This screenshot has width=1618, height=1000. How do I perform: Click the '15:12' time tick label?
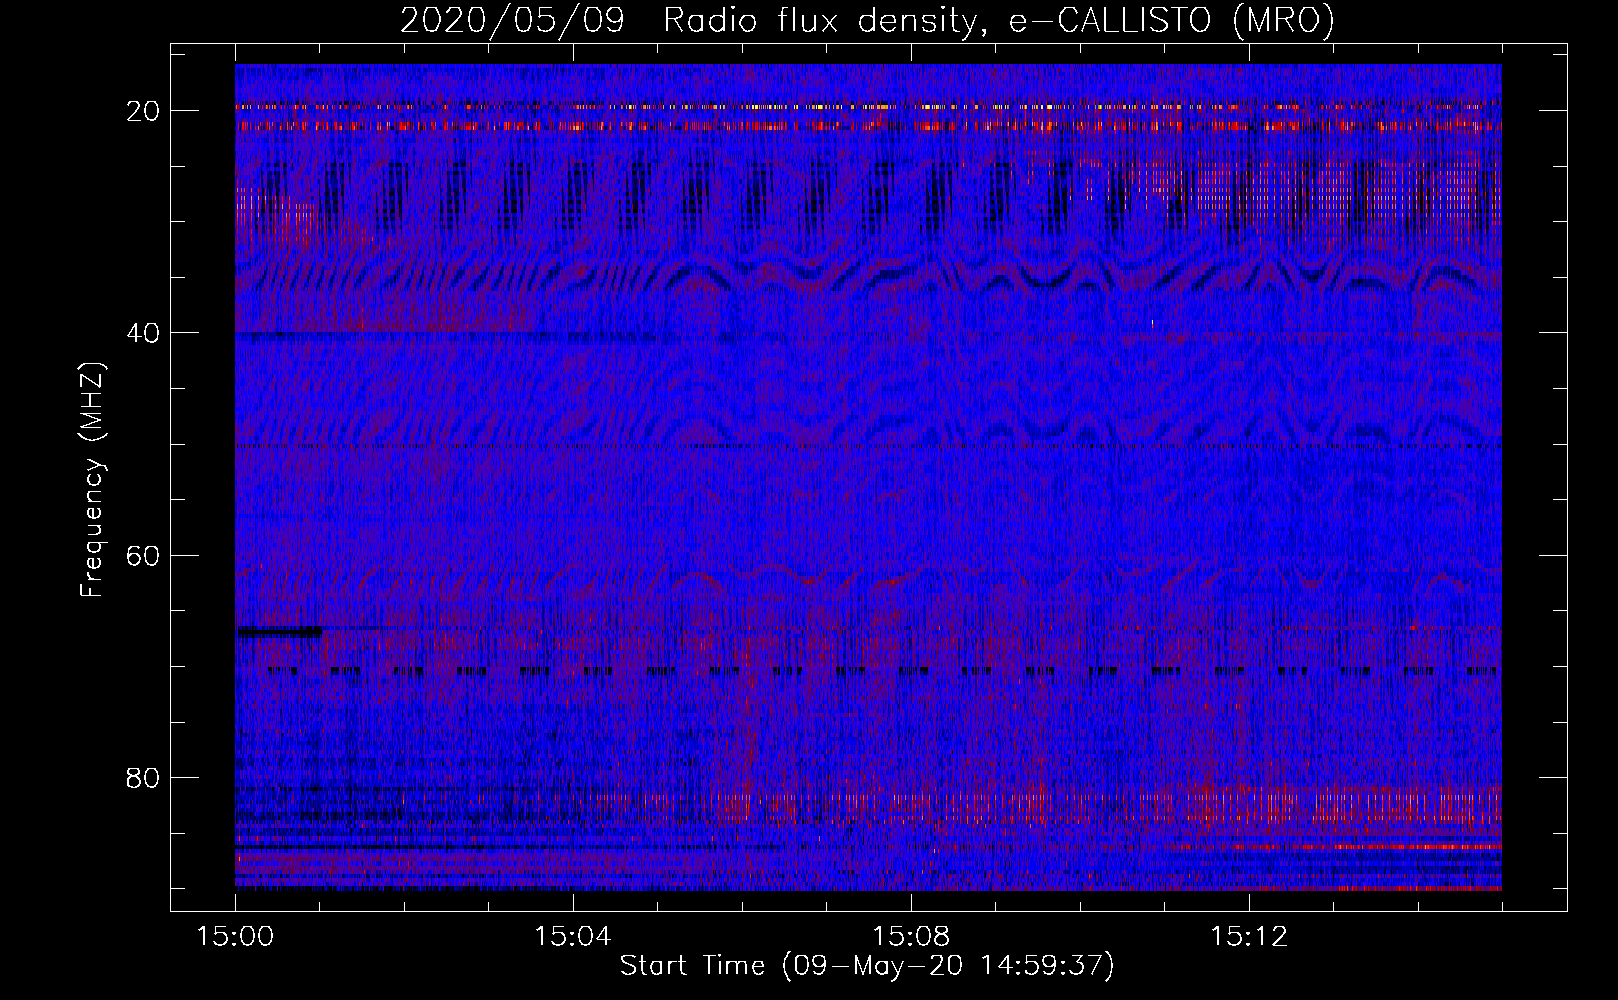(1248, 937)
